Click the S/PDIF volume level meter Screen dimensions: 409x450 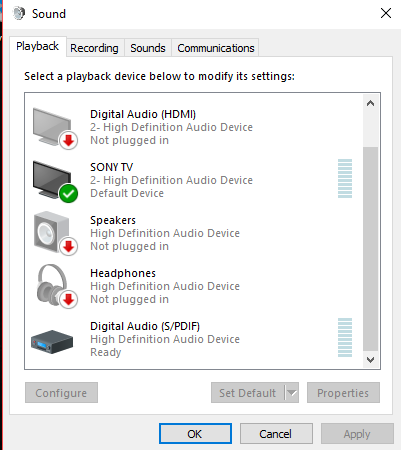click(x=345, y=337)
